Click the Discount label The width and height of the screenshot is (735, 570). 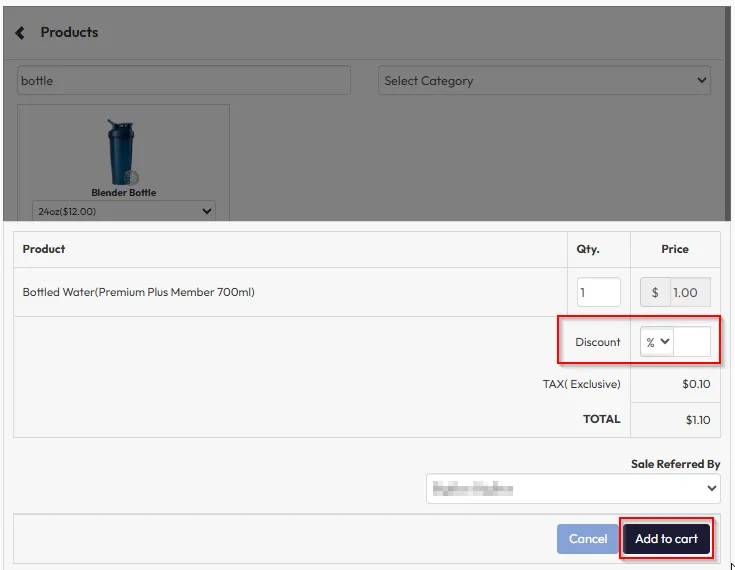(598, 342)
